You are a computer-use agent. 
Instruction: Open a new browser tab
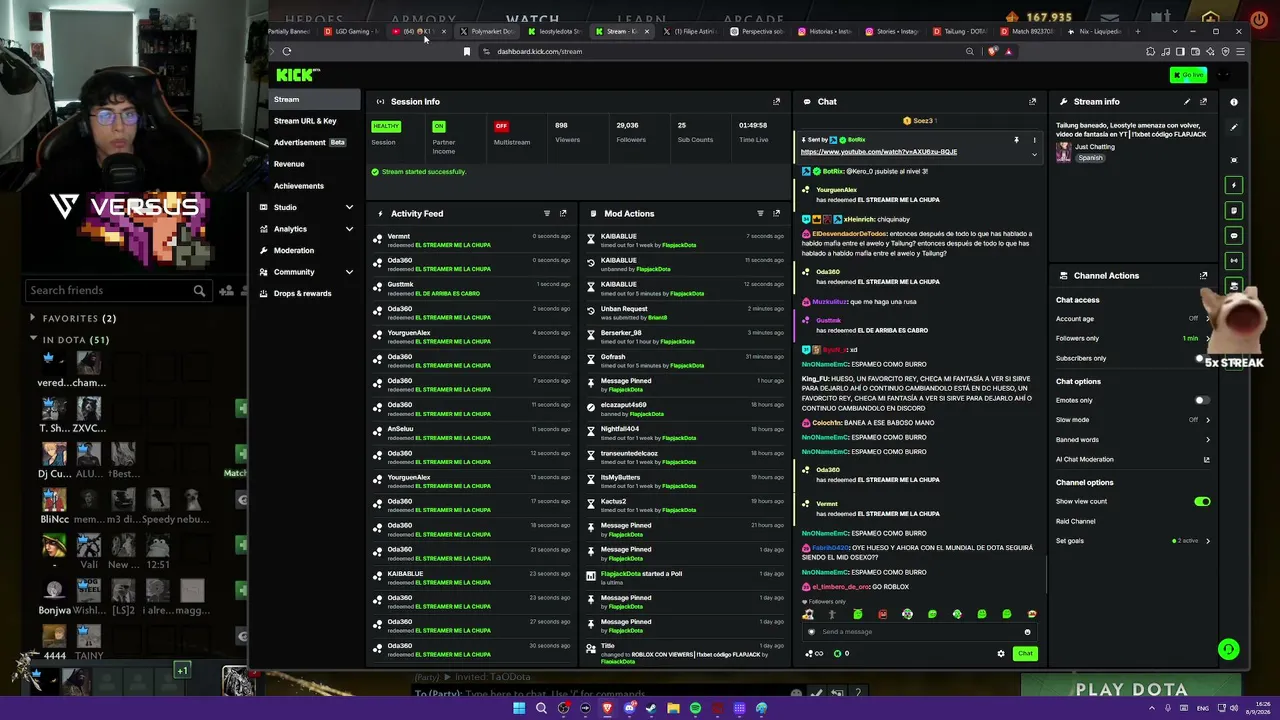(x=1137, y=31)
